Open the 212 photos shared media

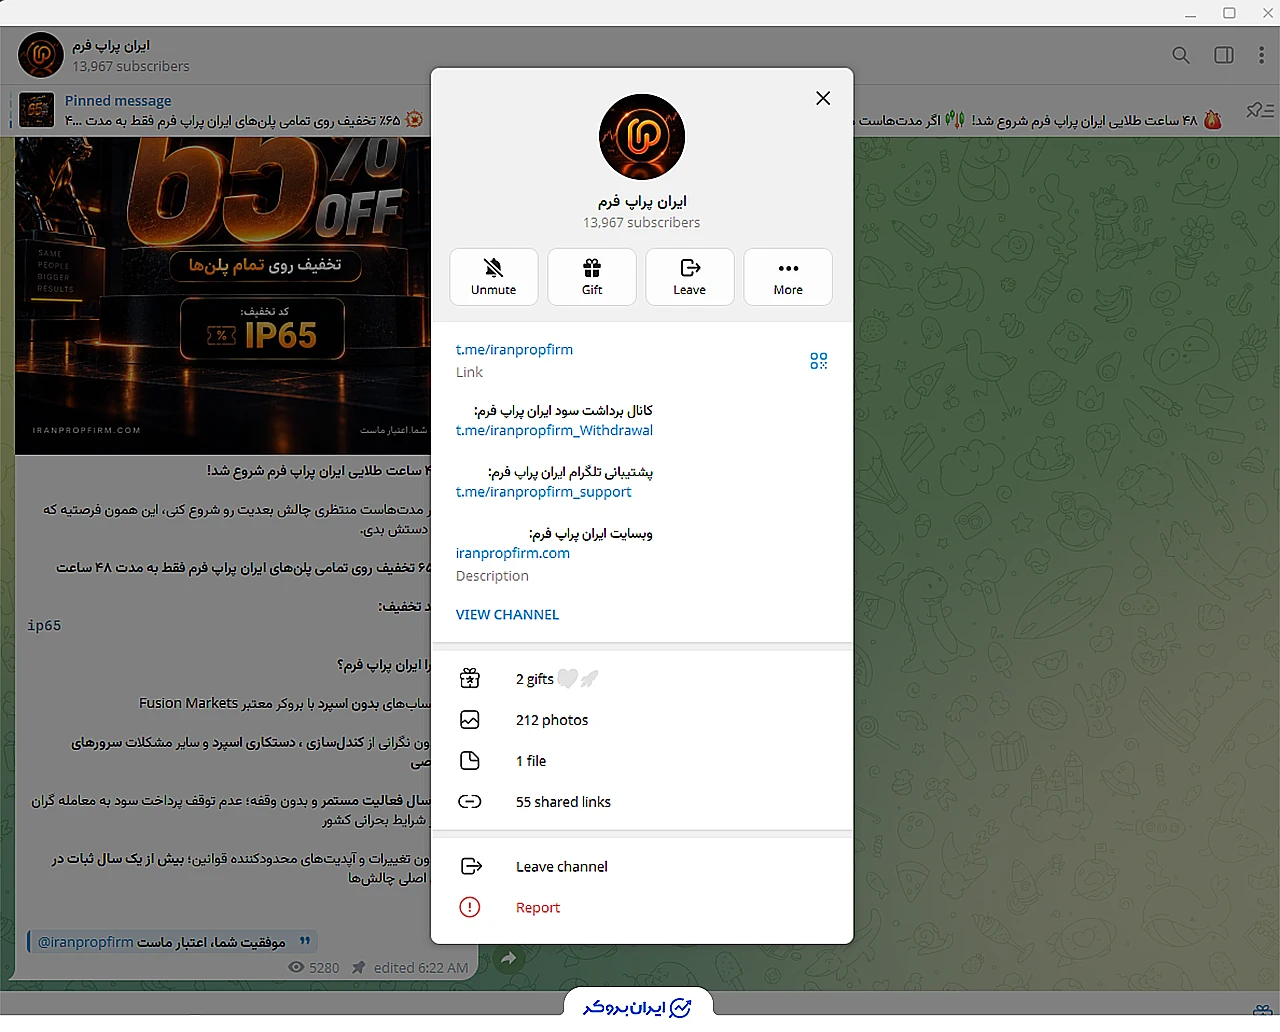(x=642, y=720)
